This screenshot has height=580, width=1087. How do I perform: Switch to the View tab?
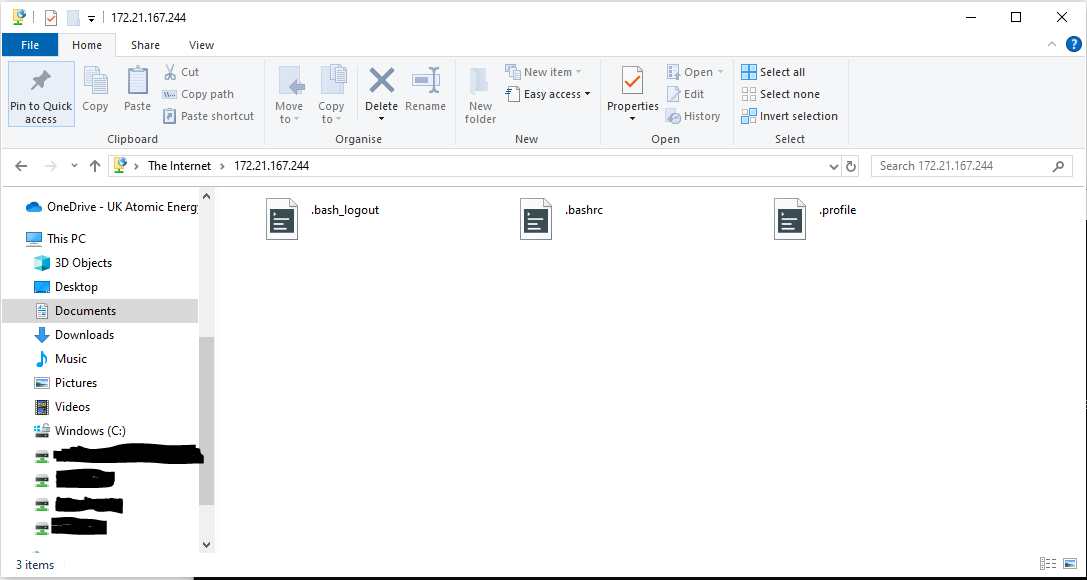(201, 45)
